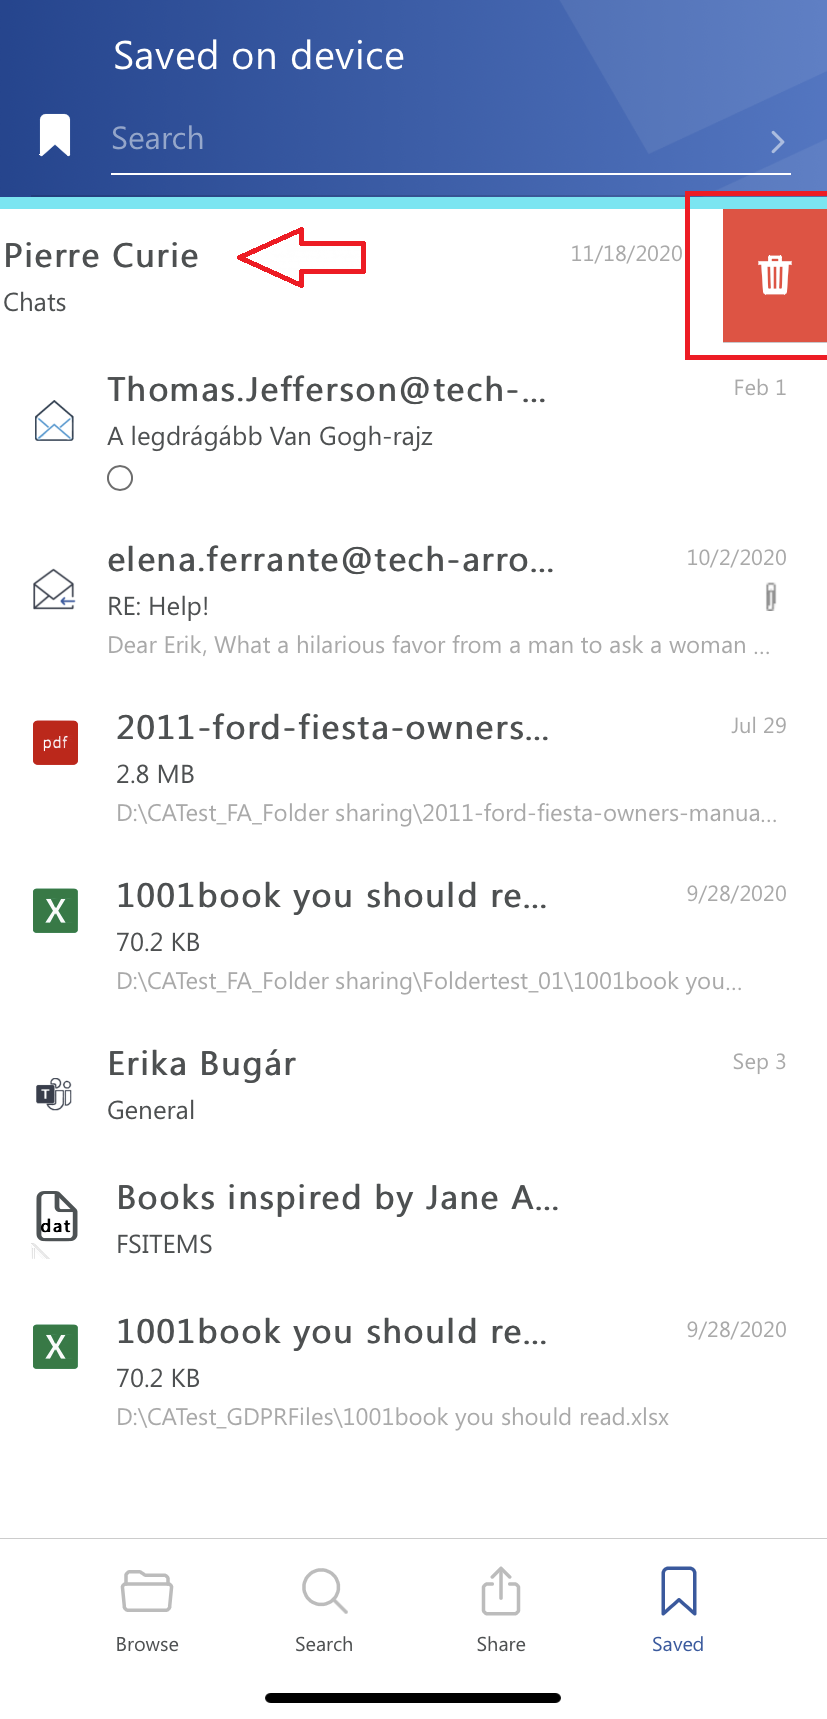This screenshot has width=827, height=1719.
Task: Tap the dat file icon
Action: click(x=56, y=1217)
